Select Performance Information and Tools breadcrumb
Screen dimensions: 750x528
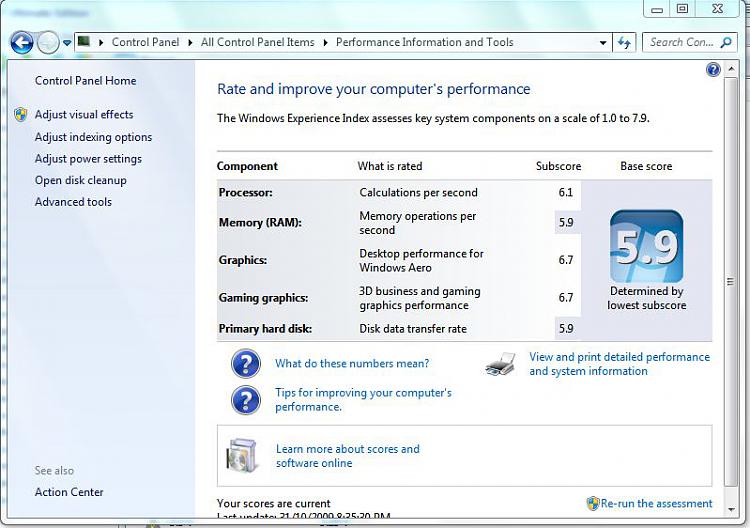point(424,42)
